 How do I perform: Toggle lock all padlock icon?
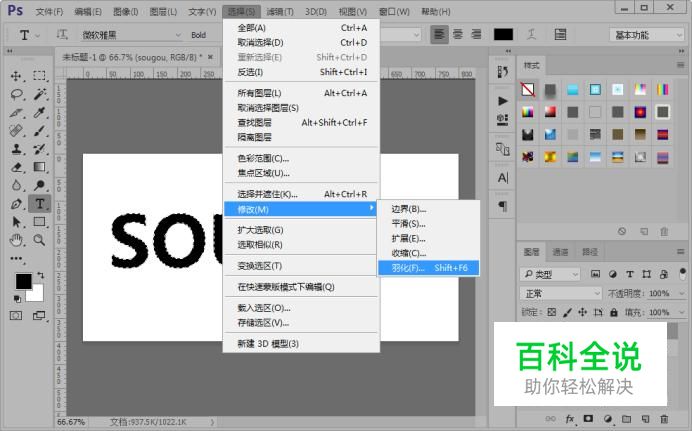pos(614,312)
